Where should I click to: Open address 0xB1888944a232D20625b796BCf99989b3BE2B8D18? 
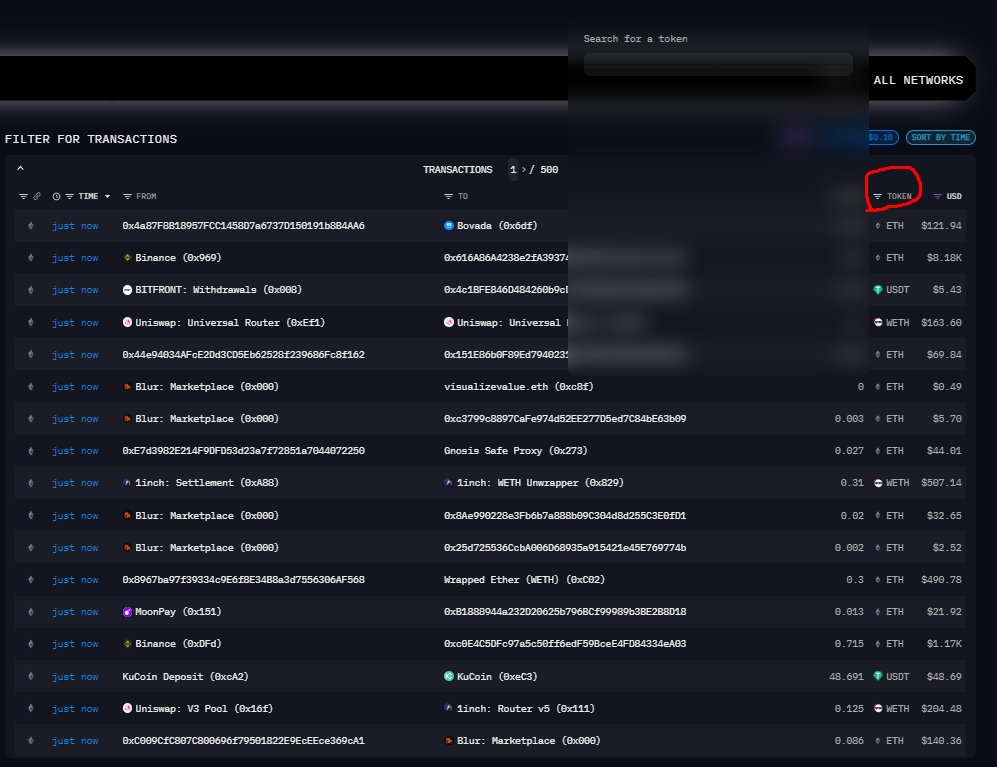[x=565, y=611]
